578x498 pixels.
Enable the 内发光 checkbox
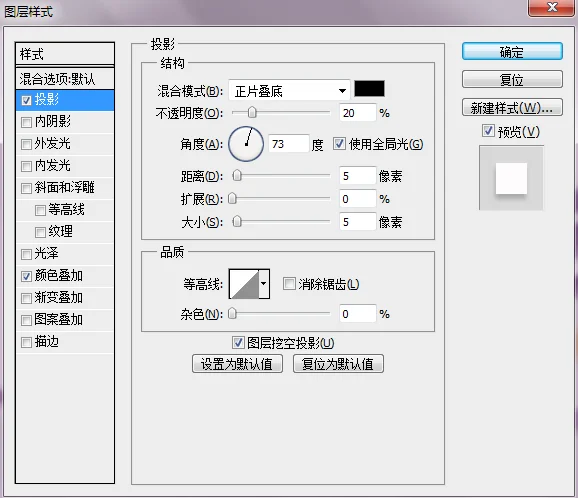tap(26, 166)
